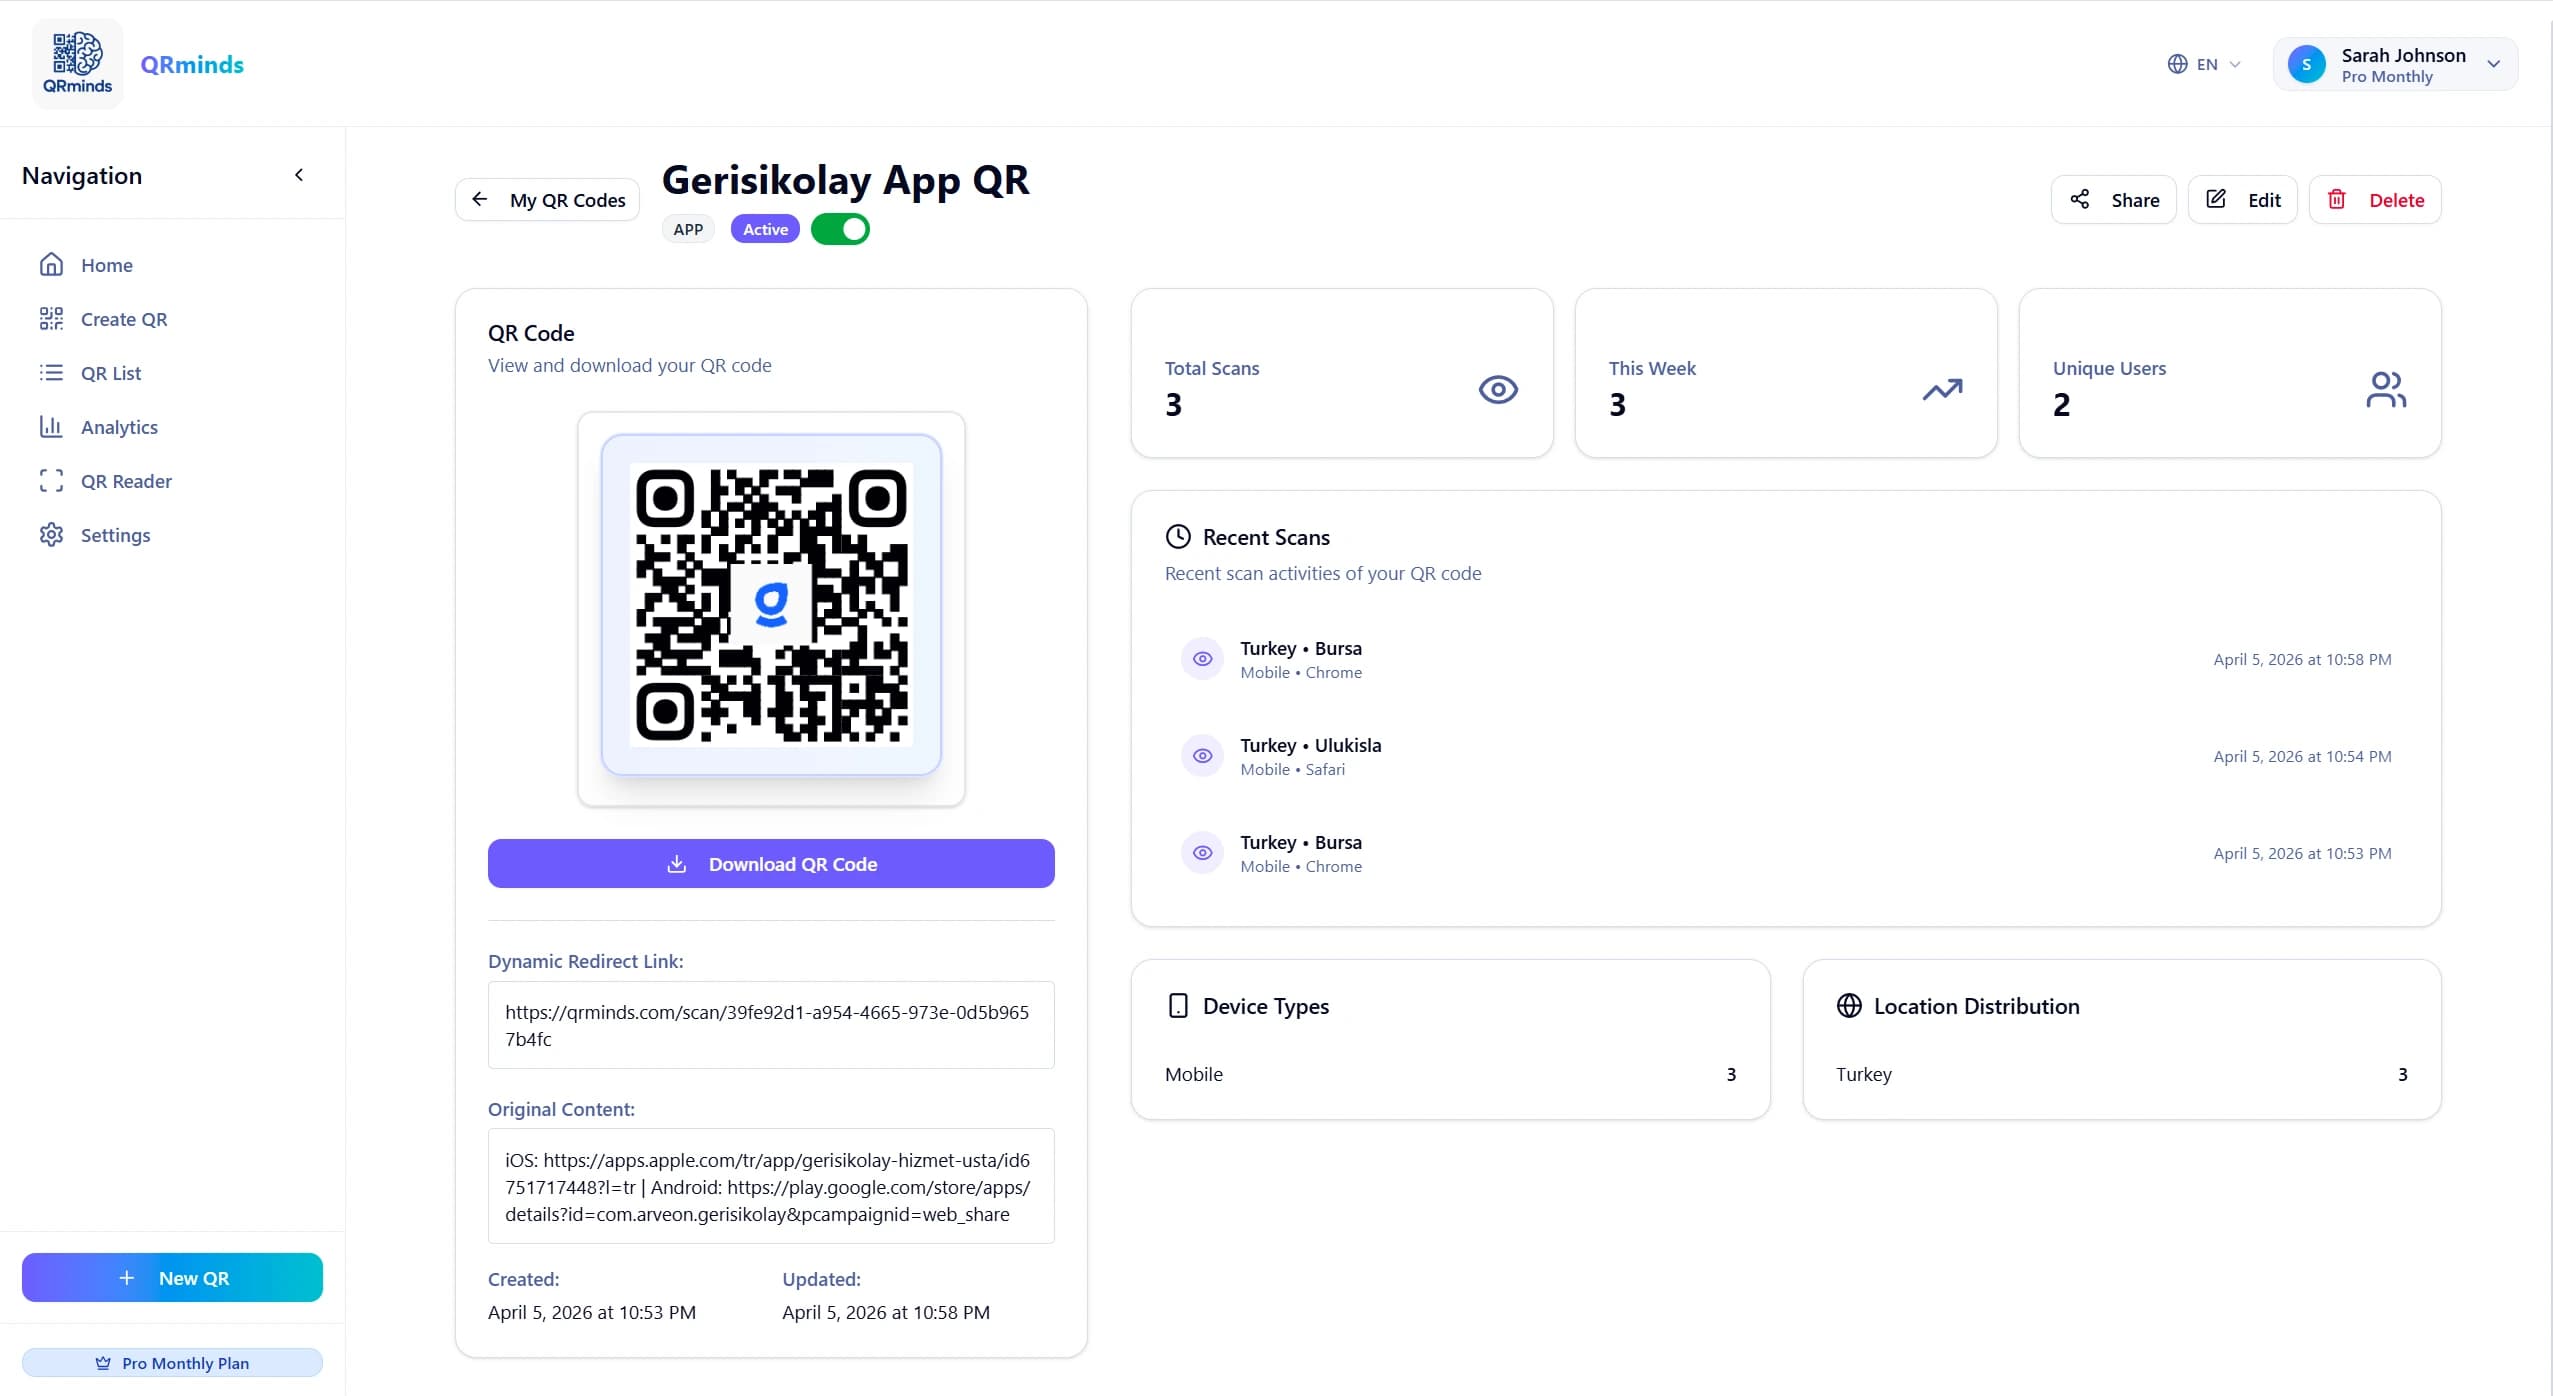Open the EN language dropdown

click(x=2204, y=63)
